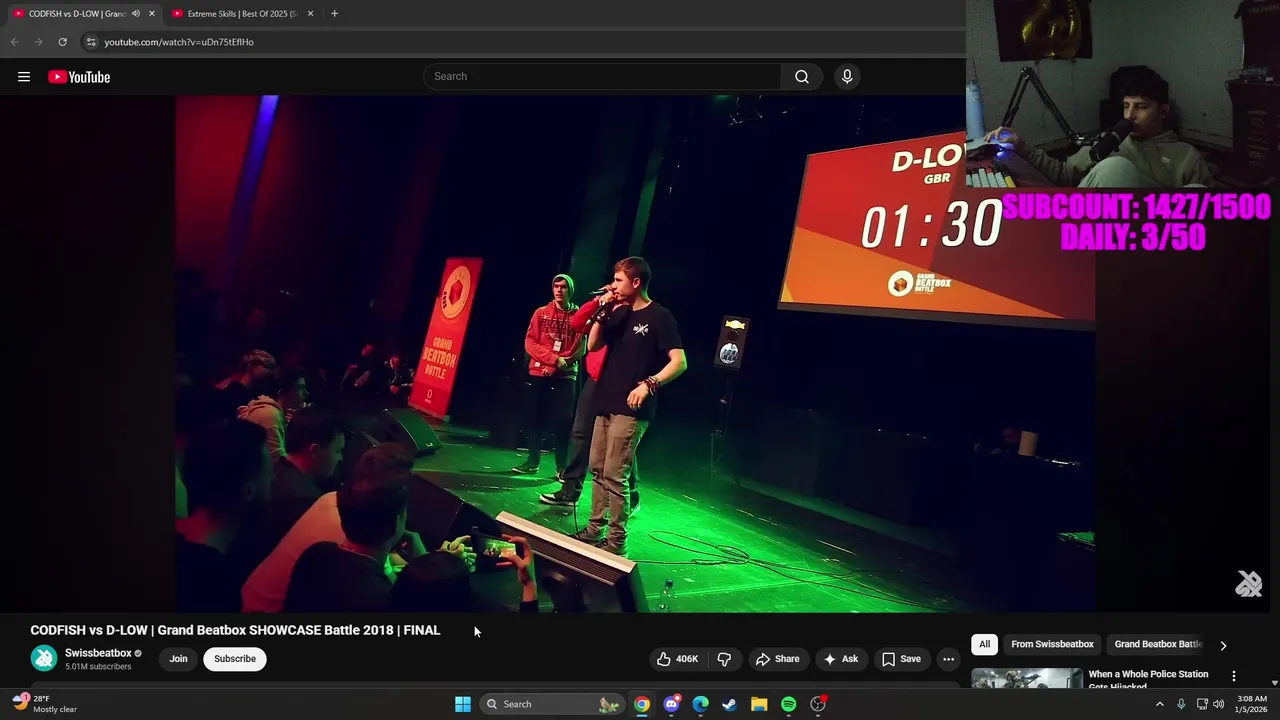Open Microsoft Edge from the taskbar
The width and height of the screenshot is (1280, 720).
pos(700,704)
